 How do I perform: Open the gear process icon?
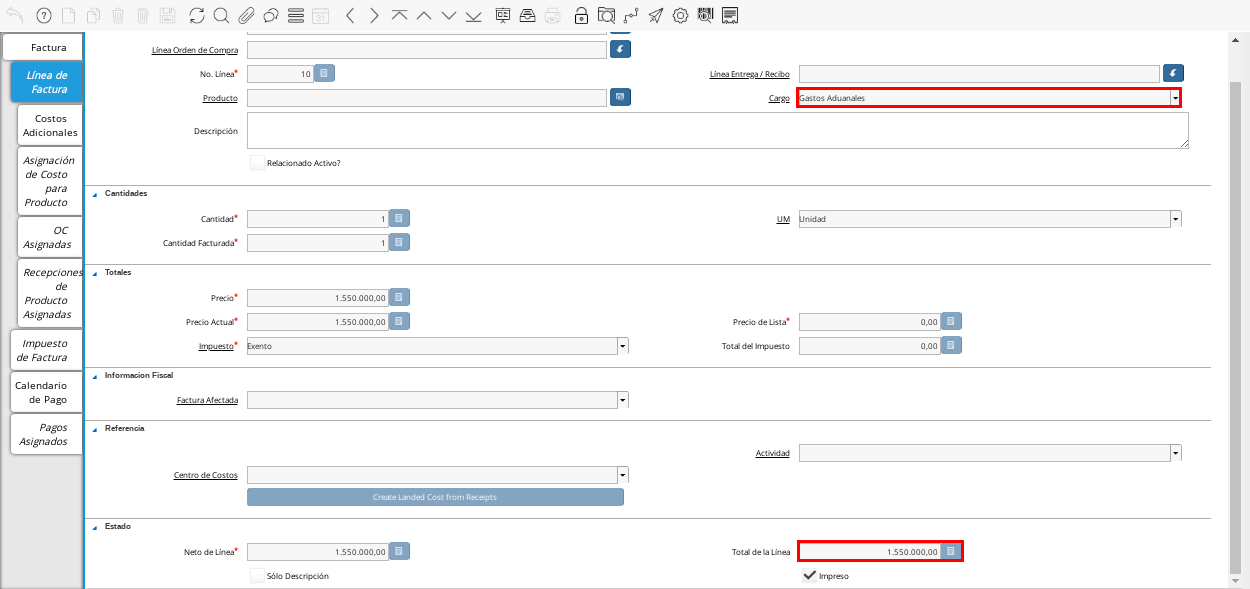coord(680,15)
